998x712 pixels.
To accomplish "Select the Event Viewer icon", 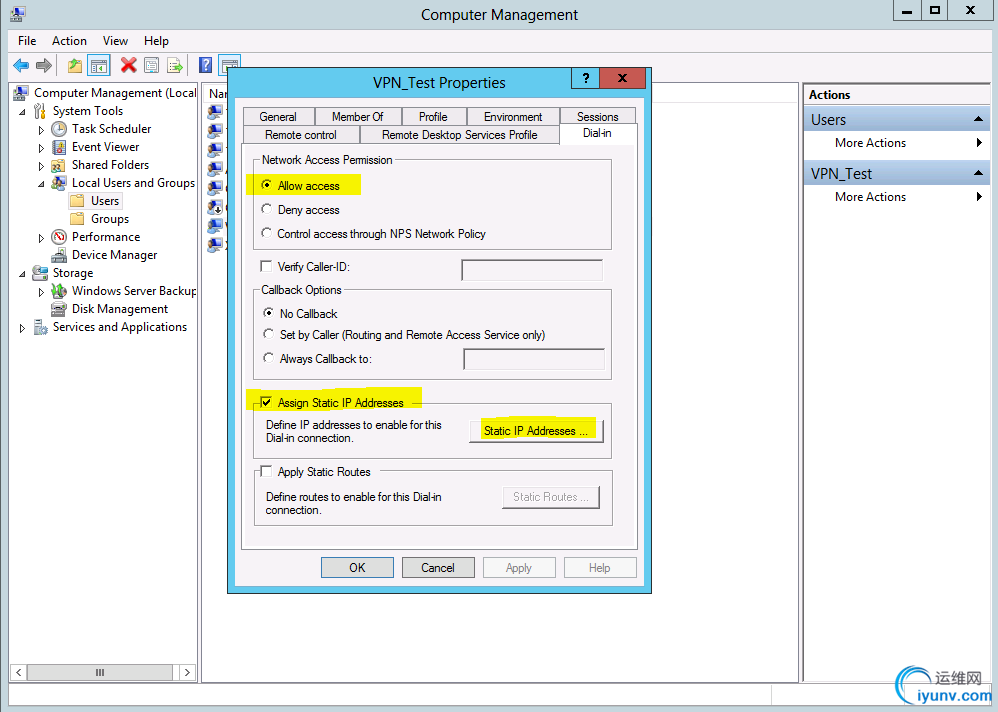I will coord(59,147).
